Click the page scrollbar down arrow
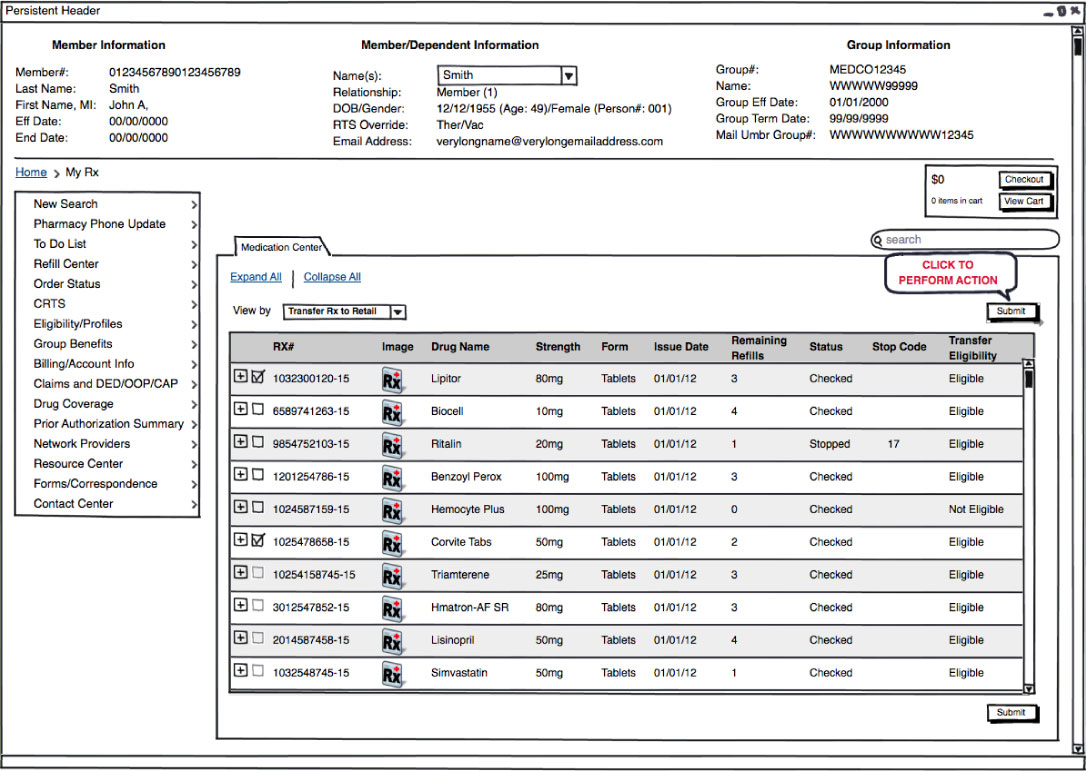Image resolution: width=1087 pixels, height=771 pixels. pos(1077,748)
